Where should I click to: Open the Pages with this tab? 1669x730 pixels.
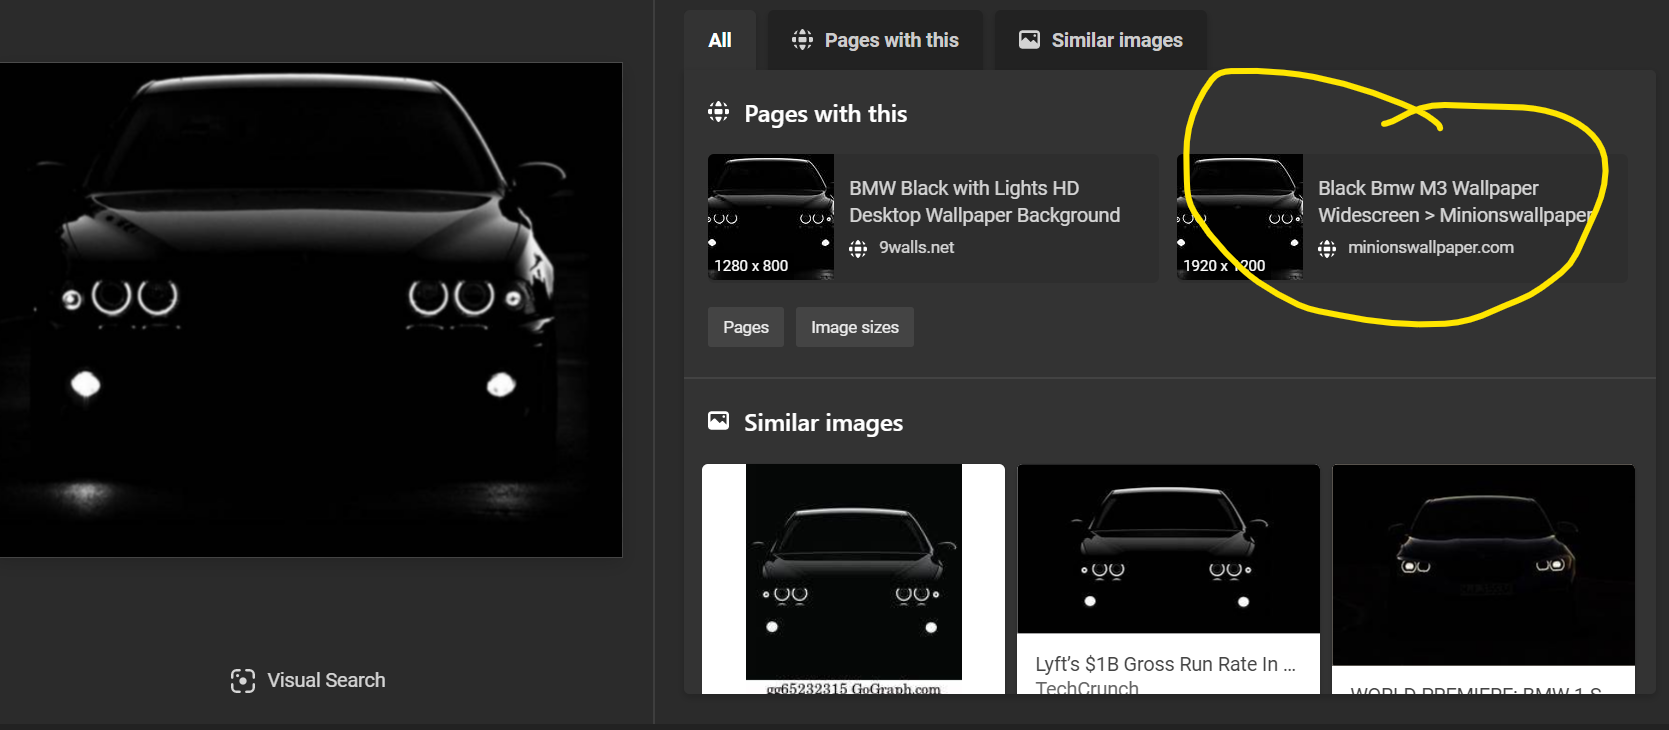coord(875,40)
